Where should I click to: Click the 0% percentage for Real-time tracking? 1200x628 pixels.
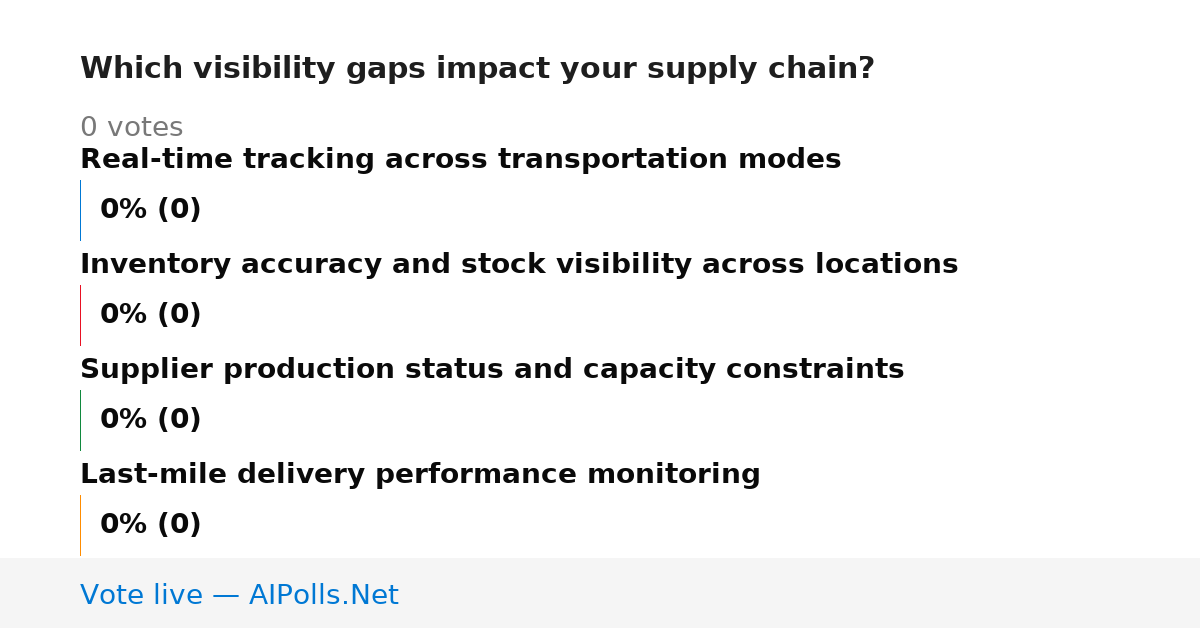point(124,210)
